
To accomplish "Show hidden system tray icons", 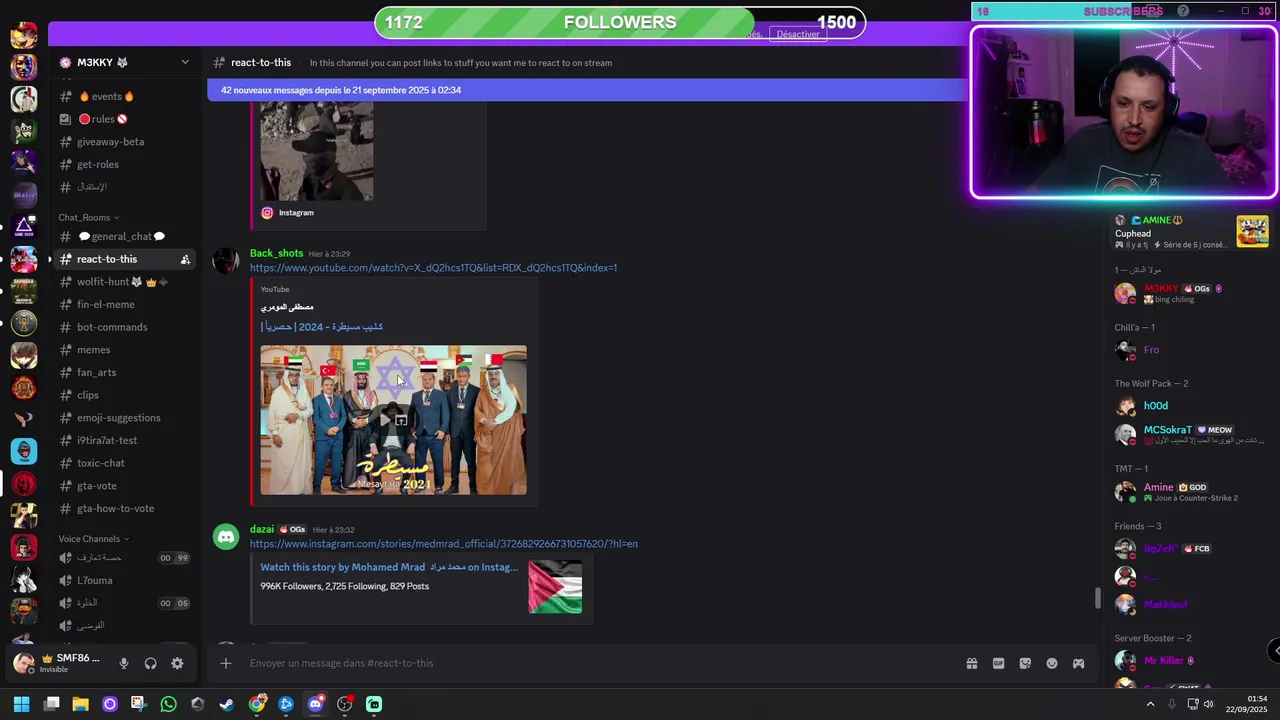I will pyautogui.click(x=1150, y=704).
